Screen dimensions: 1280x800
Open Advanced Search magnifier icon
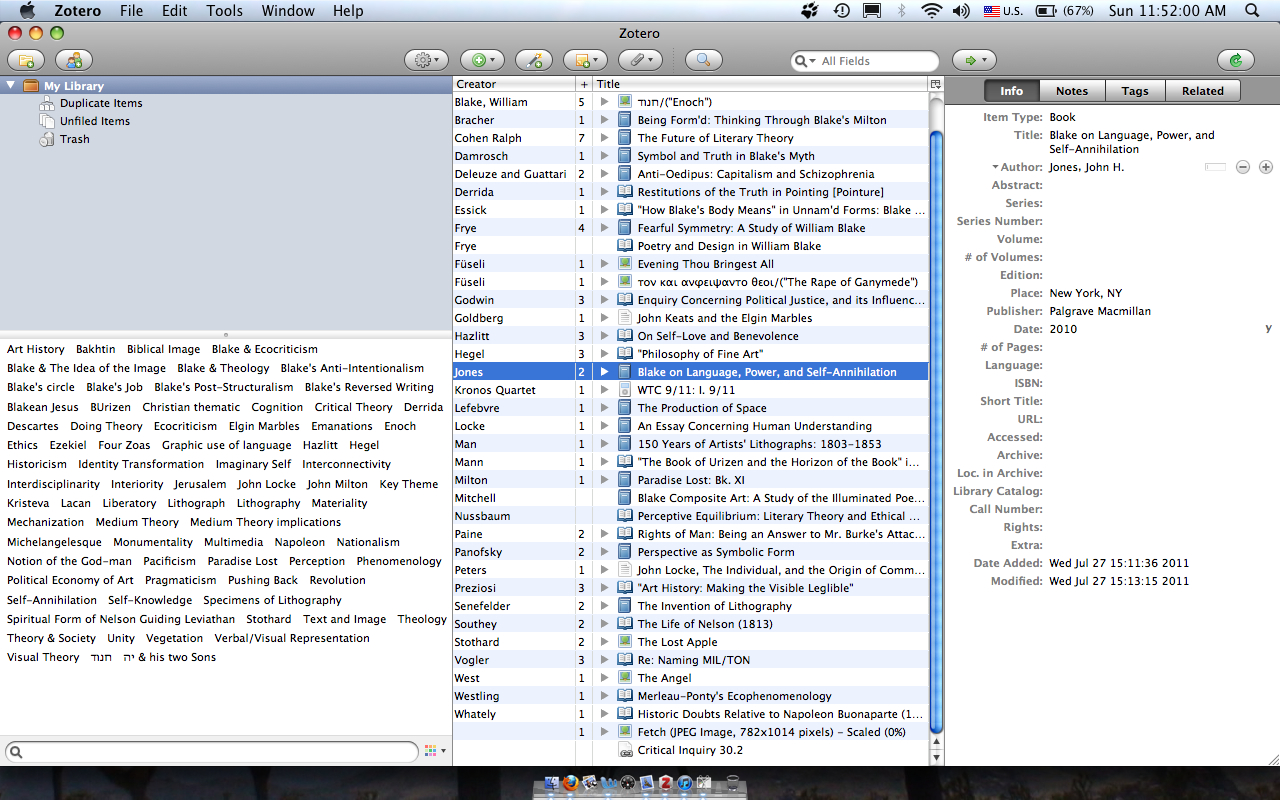[x=703, y=61]
